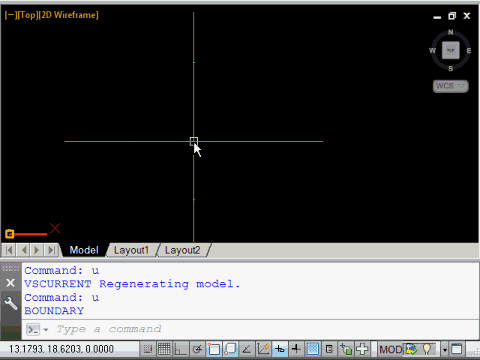Viewport: 480px width, 360px height.
Task: Toggle Dynamic Input in status bar
Action: [x=280, y=349]
